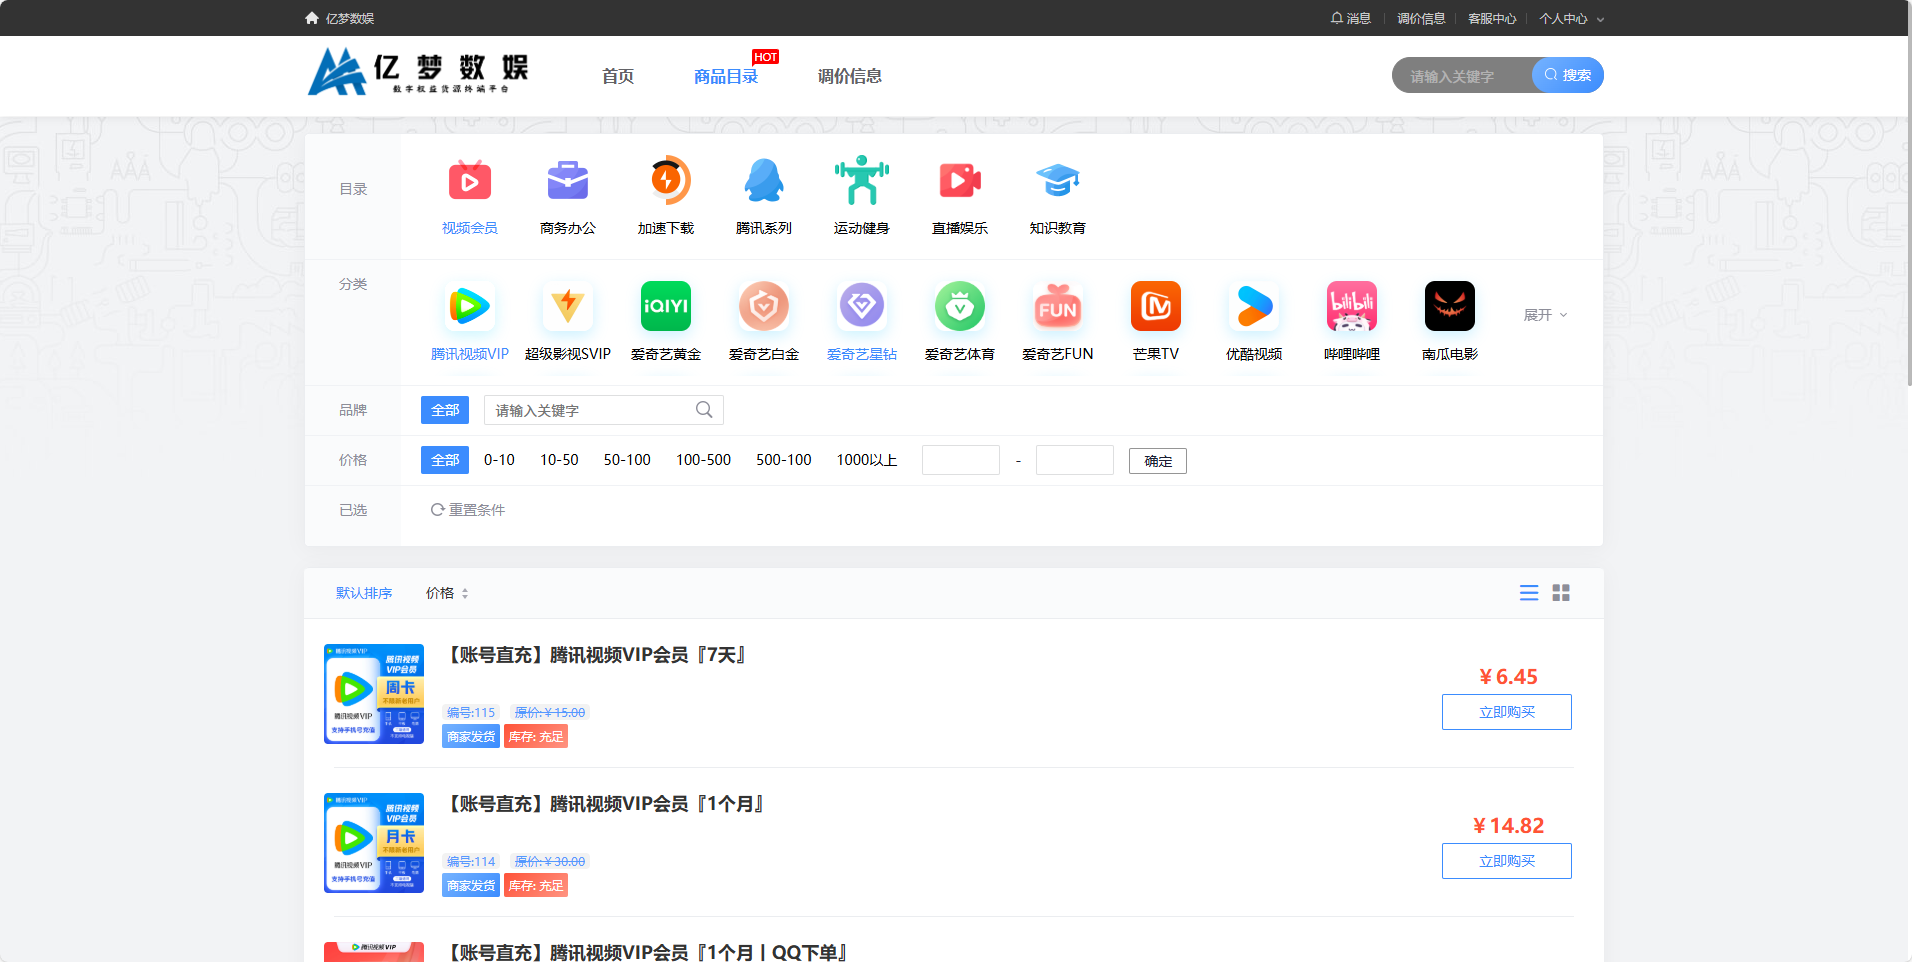Pick the 芒果TV icon
1912x962 pixels.
[x=1156, y=306]
